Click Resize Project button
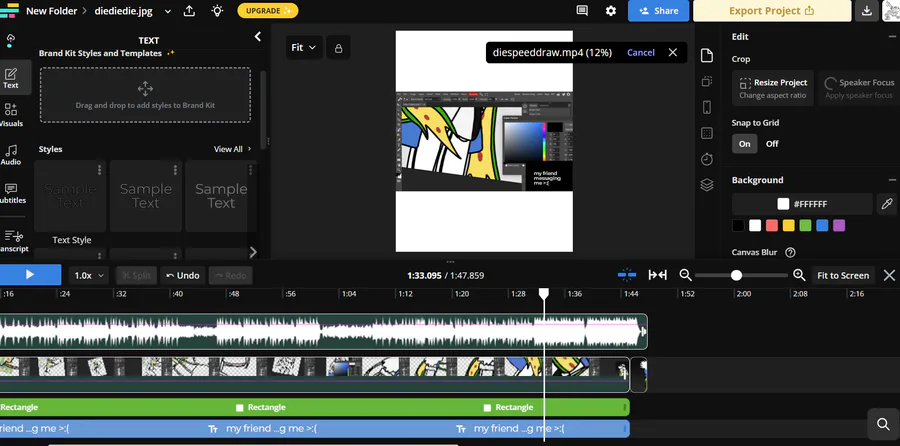 [x=773, y=88]
